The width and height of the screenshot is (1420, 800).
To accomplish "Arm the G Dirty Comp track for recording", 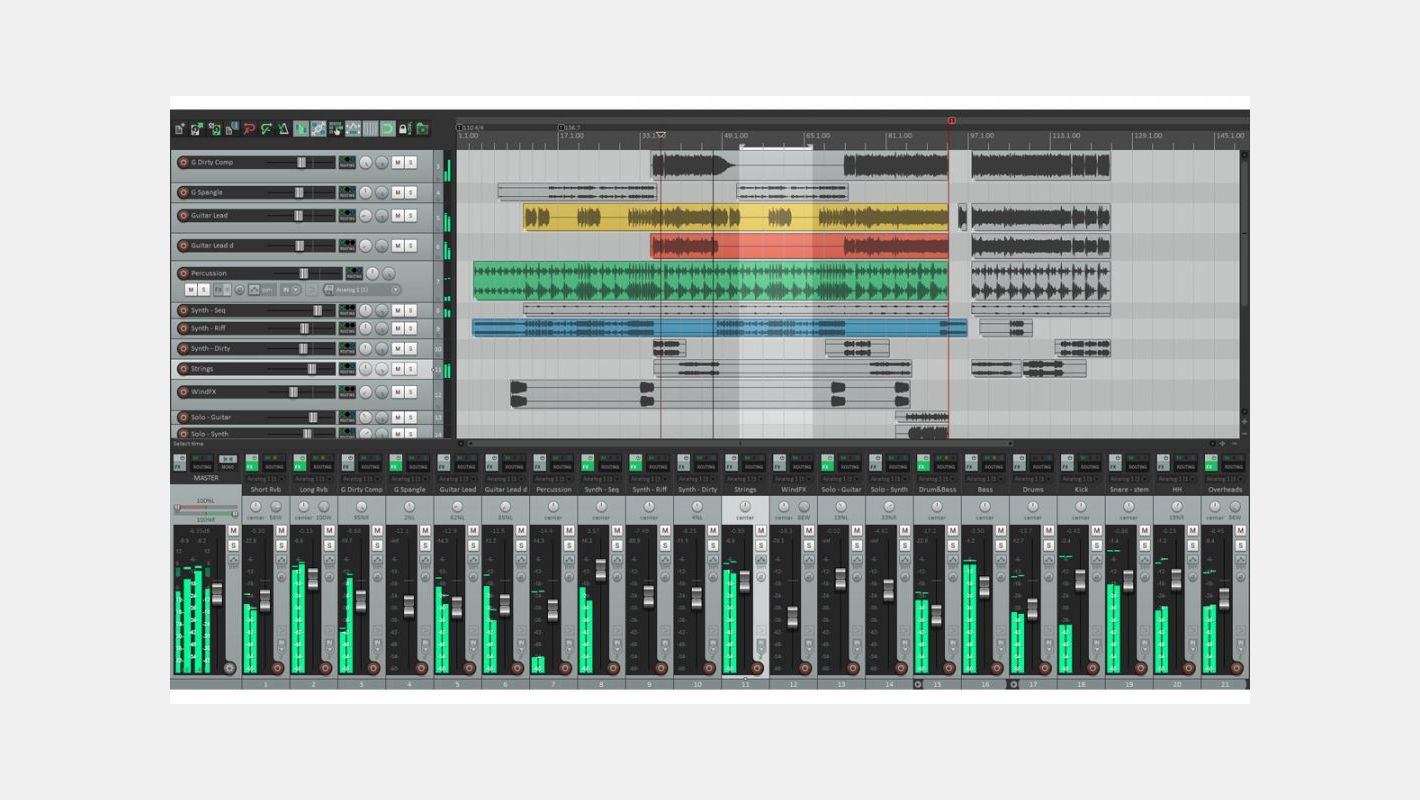I will pos(183,162).
